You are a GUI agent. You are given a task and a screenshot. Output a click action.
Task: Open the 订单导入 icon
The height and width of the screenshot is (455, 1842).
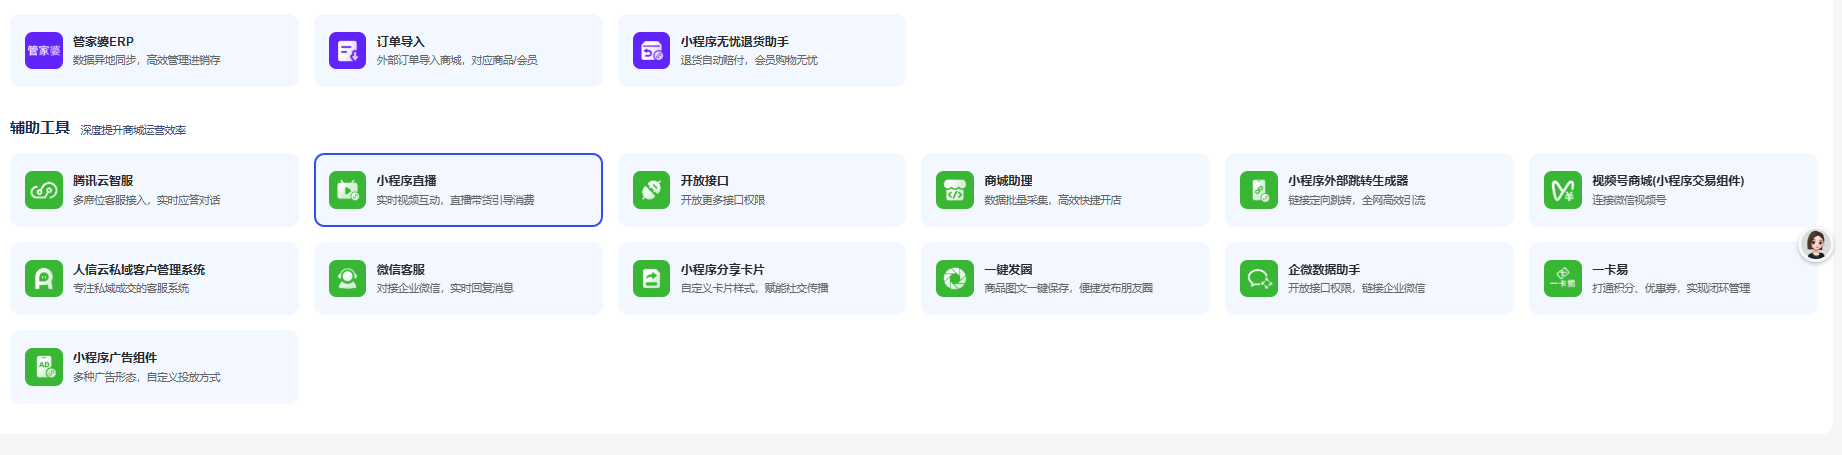[x=347, y=50]
